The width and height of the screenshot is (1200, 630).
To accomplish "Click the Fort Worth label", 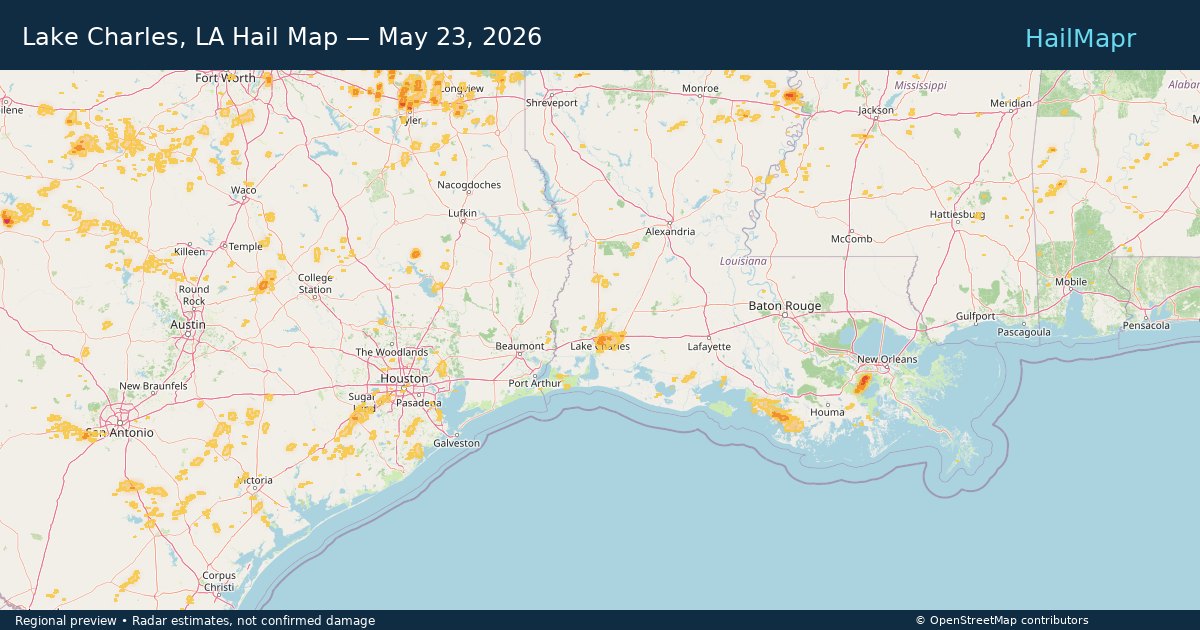I will (x=225, y=78).
